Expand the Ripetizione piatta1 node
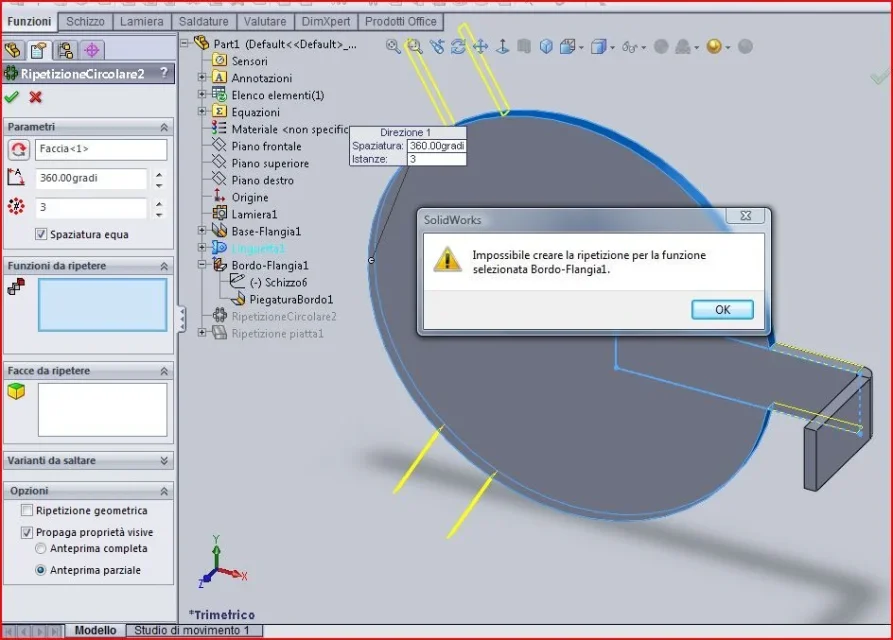Image resolution: width=893 pixels, height=640 pixels. pos(202,332)
